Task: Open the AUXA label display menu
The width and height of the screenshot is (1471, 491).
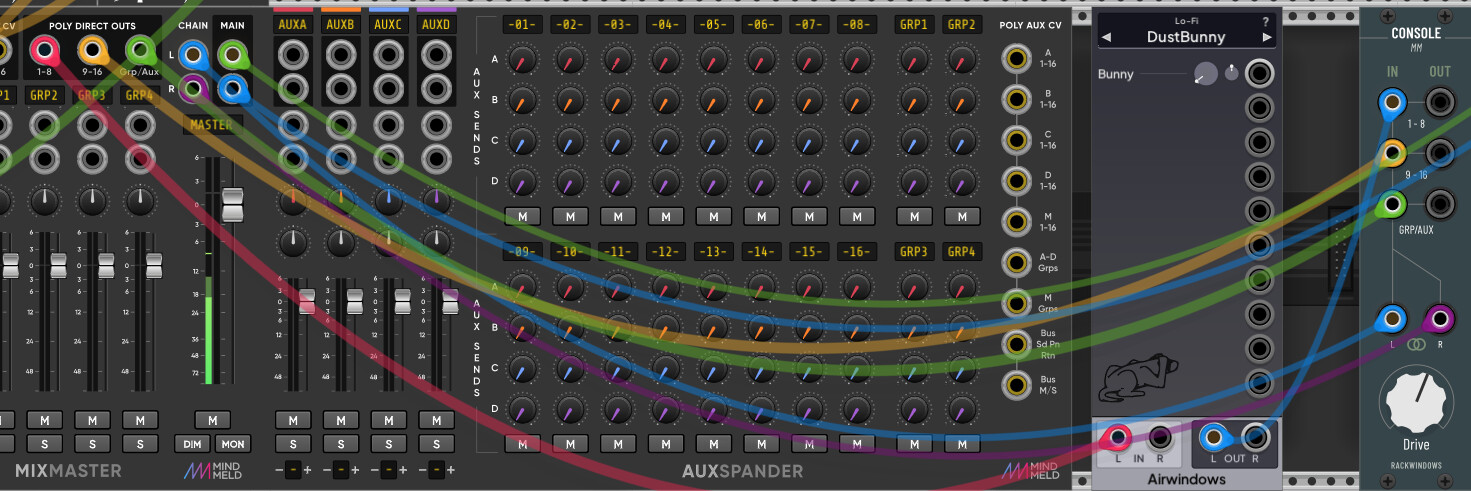Action: coord(293,23)
